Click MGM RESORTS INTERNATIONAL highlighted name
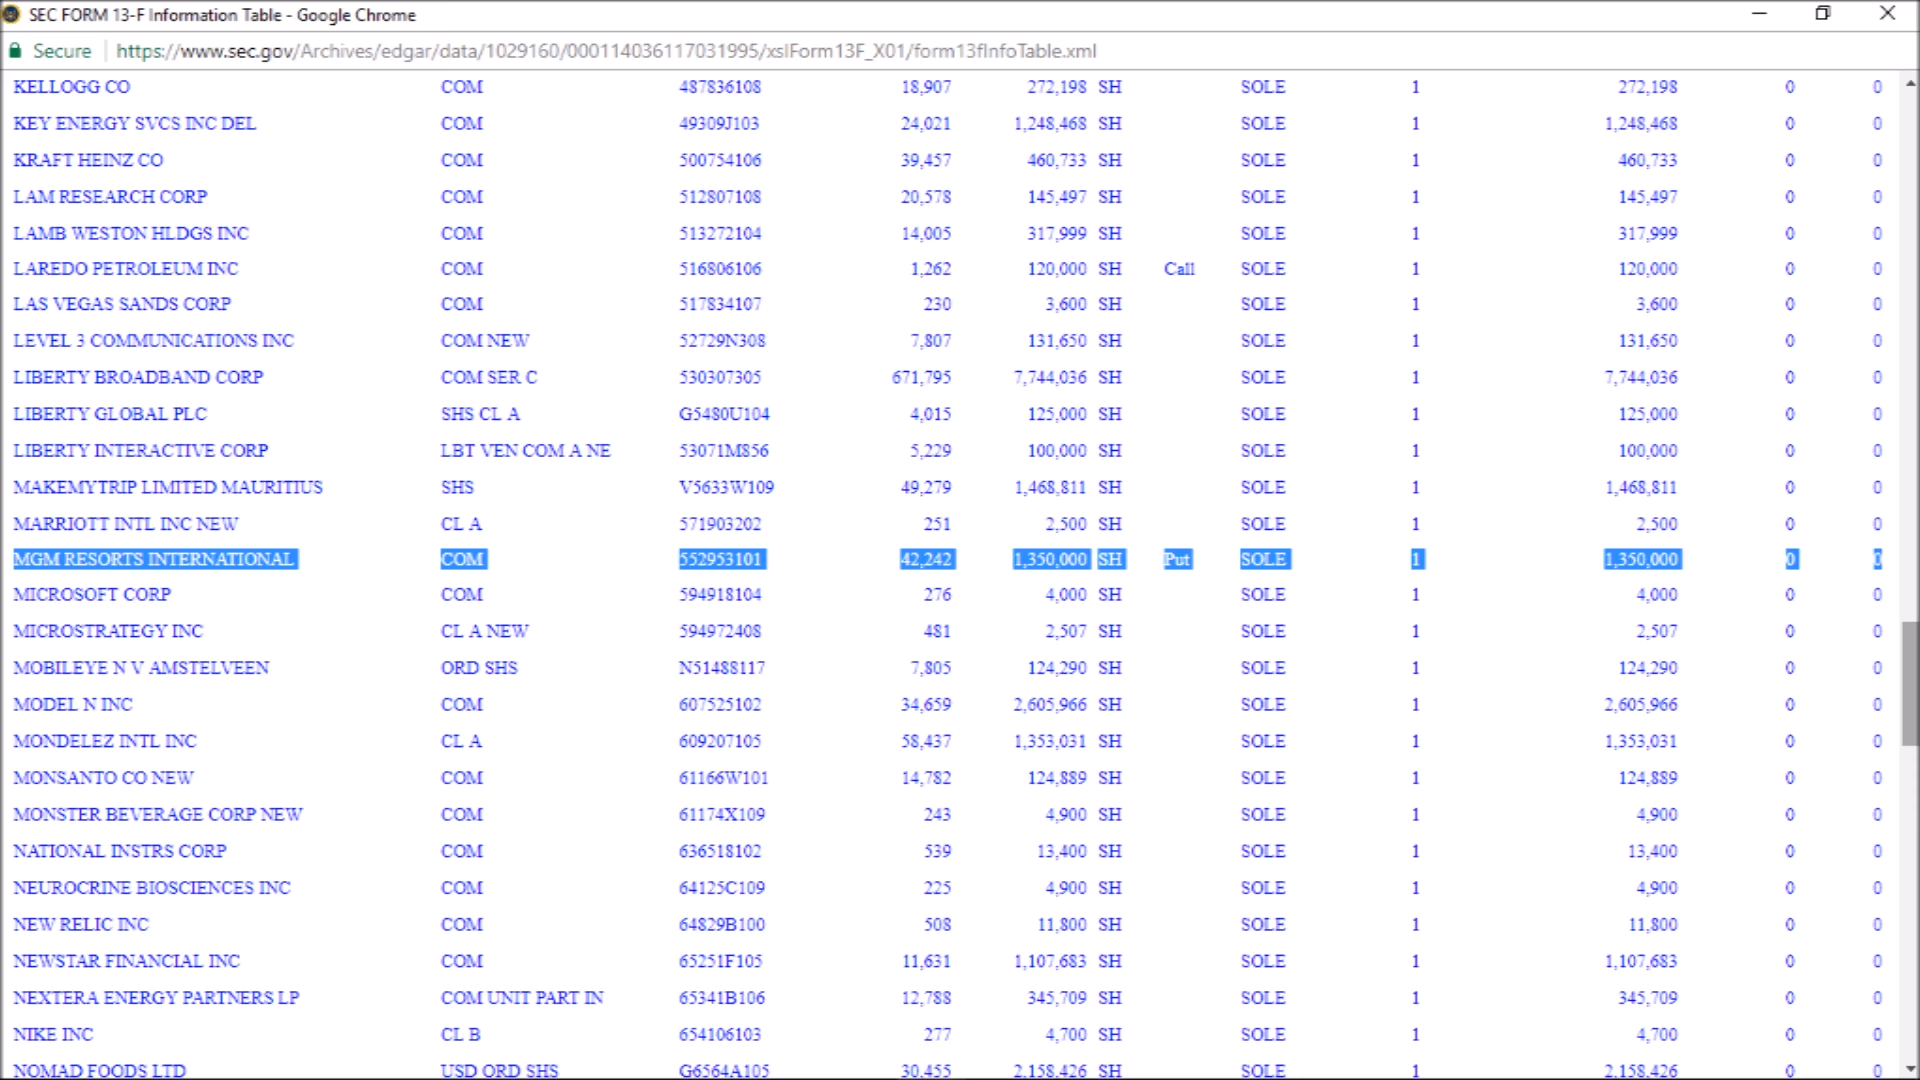This screenshot has width=1920, height=1080. 154,559
